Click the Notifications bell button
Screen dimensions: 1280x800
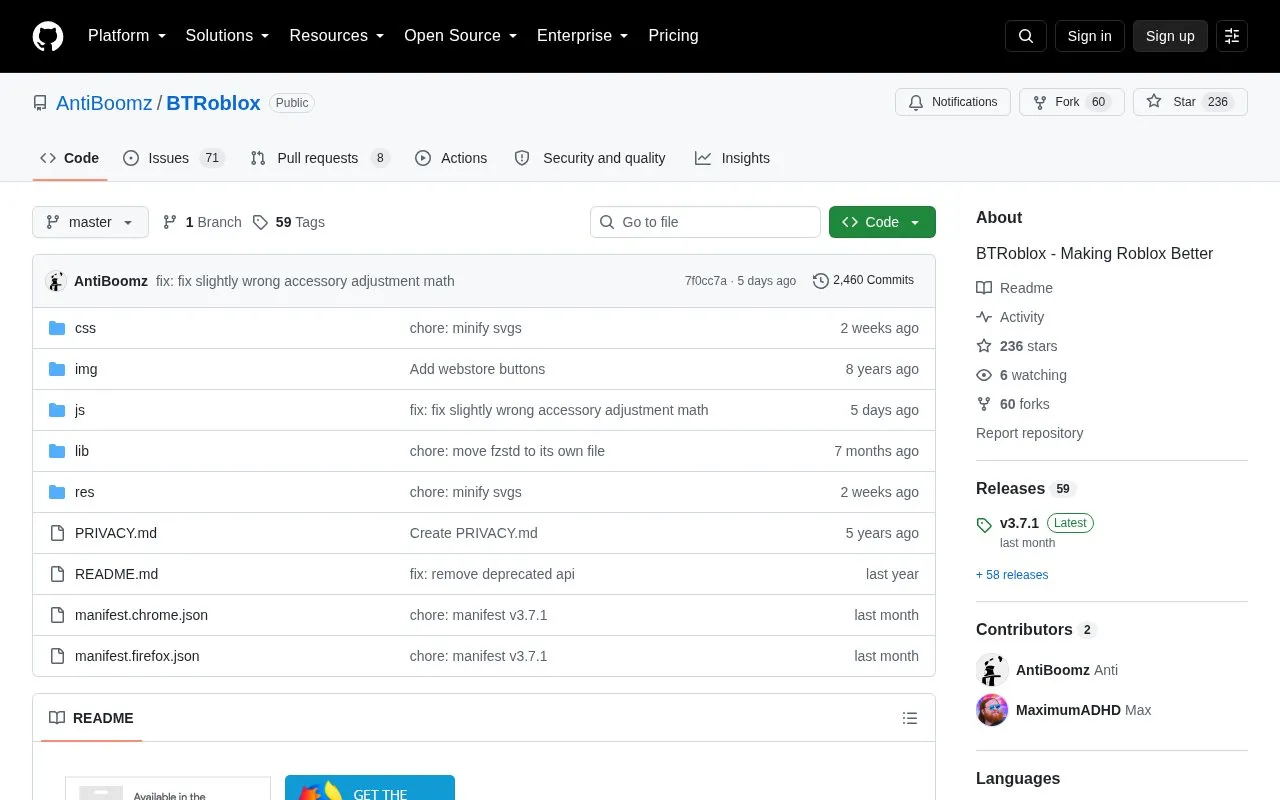953,102
